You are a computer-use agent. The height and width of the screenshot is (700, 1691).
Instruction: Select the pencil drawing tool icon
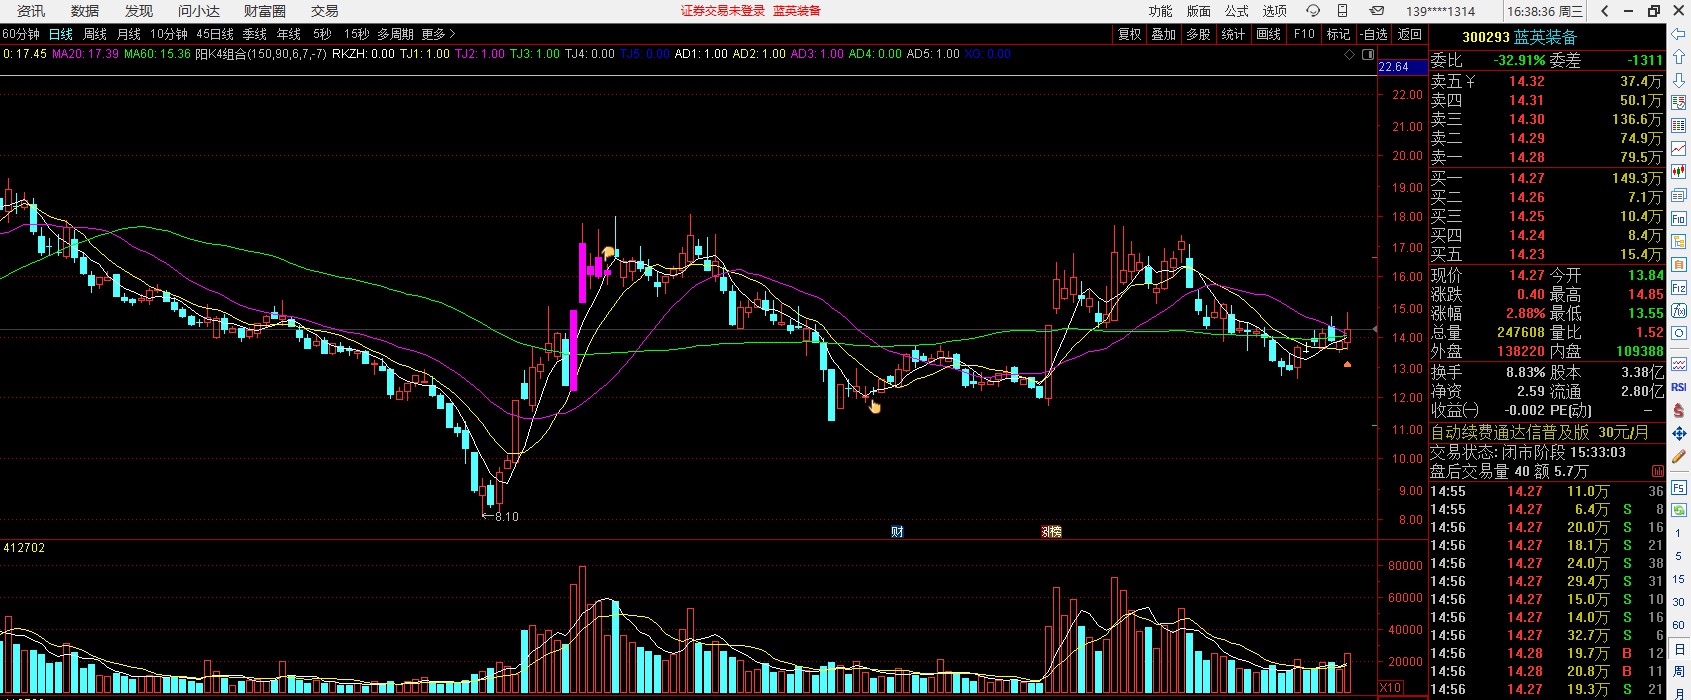1679,457
